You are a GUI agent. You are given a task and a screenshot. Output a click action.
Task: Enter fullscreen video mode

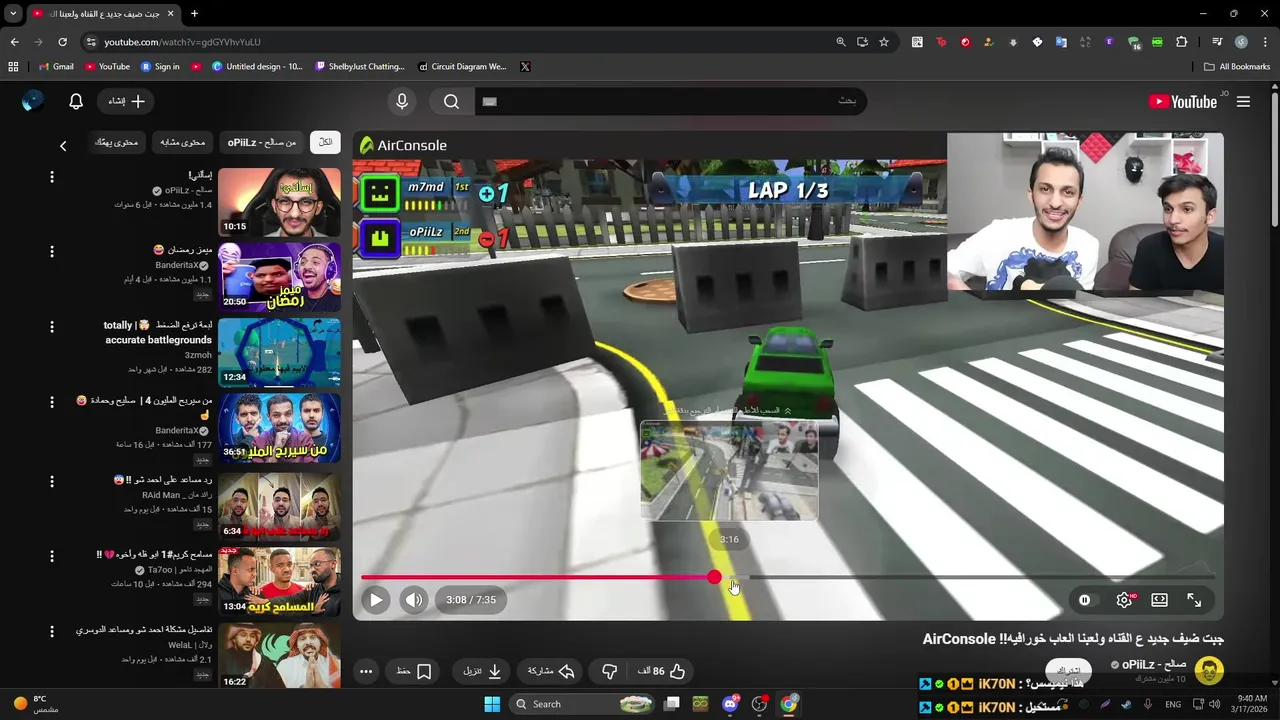tap(1194, 600)
